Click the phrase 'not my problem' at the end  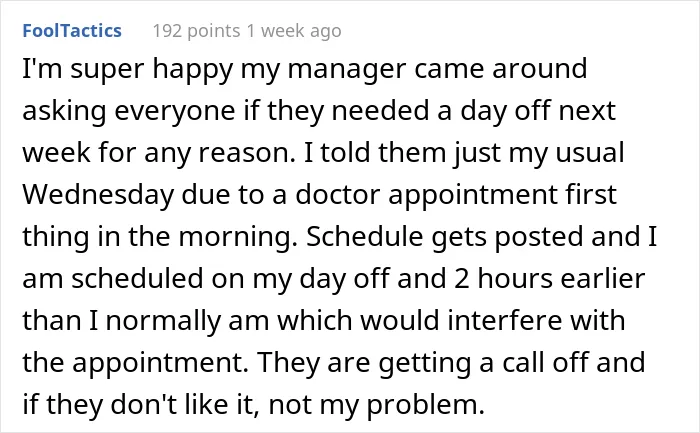tap(374, 405)
